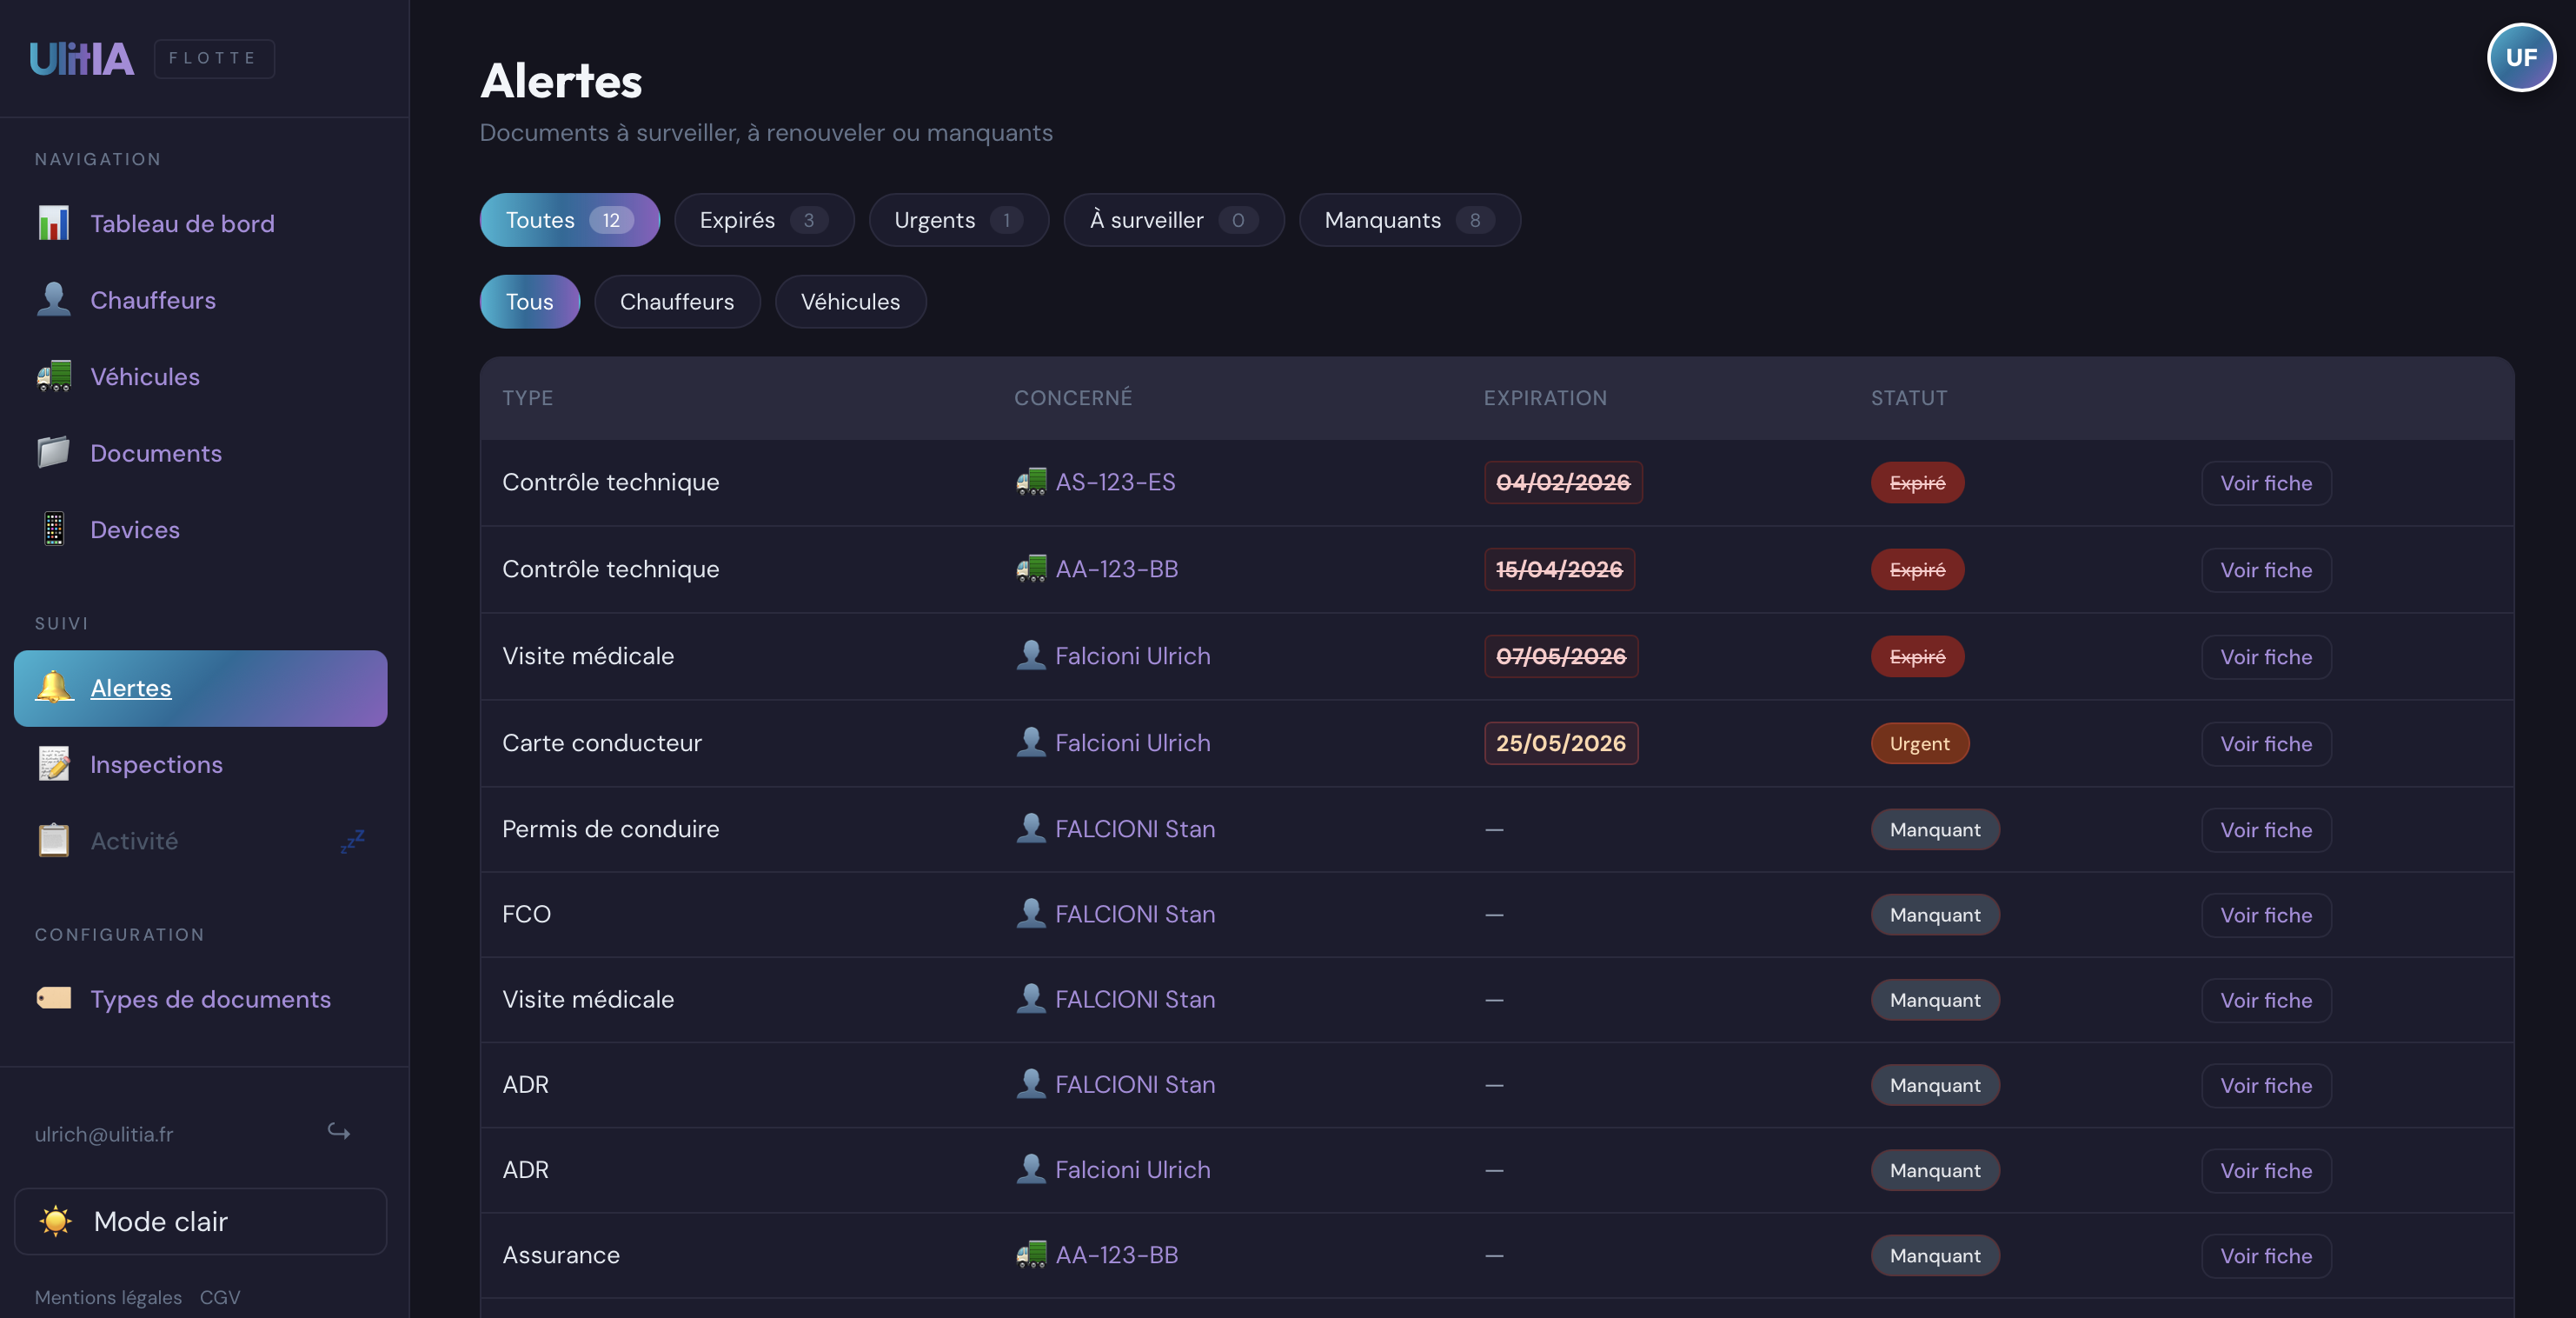Open Voir fiche for FCO row
This screenshot has width=2576, height=1318.
(x=2266, y=915)
